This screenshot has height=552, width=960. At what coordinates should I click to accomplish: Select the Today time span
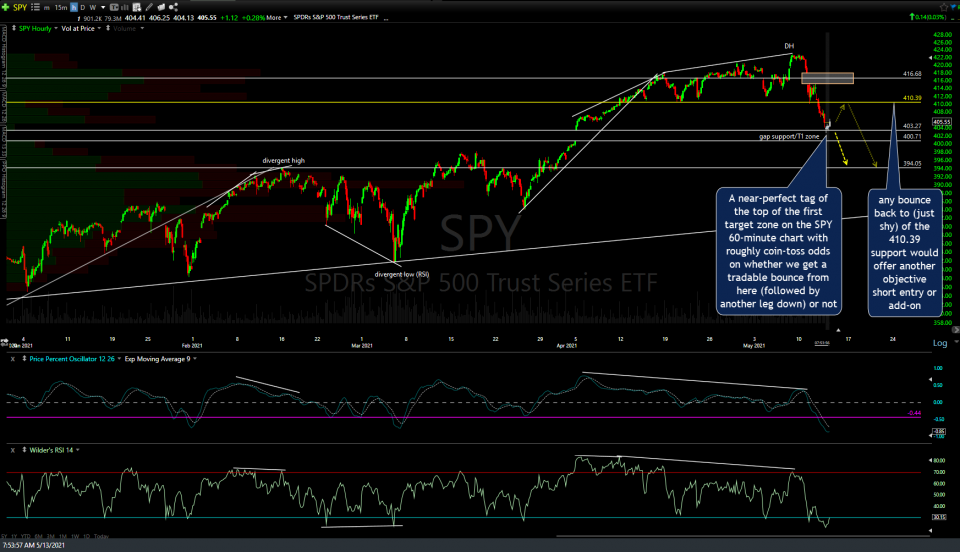point(102,537)
